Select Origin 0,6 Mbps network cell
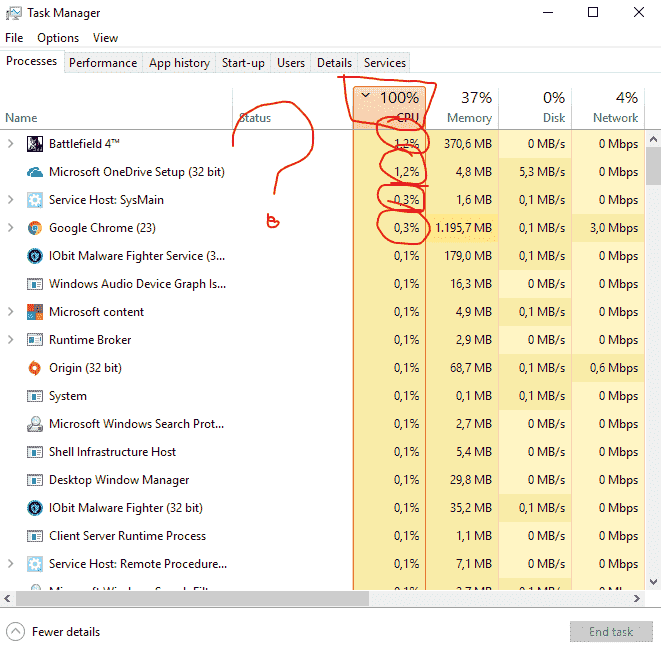The image size is (661, 654). pos(608,368)
